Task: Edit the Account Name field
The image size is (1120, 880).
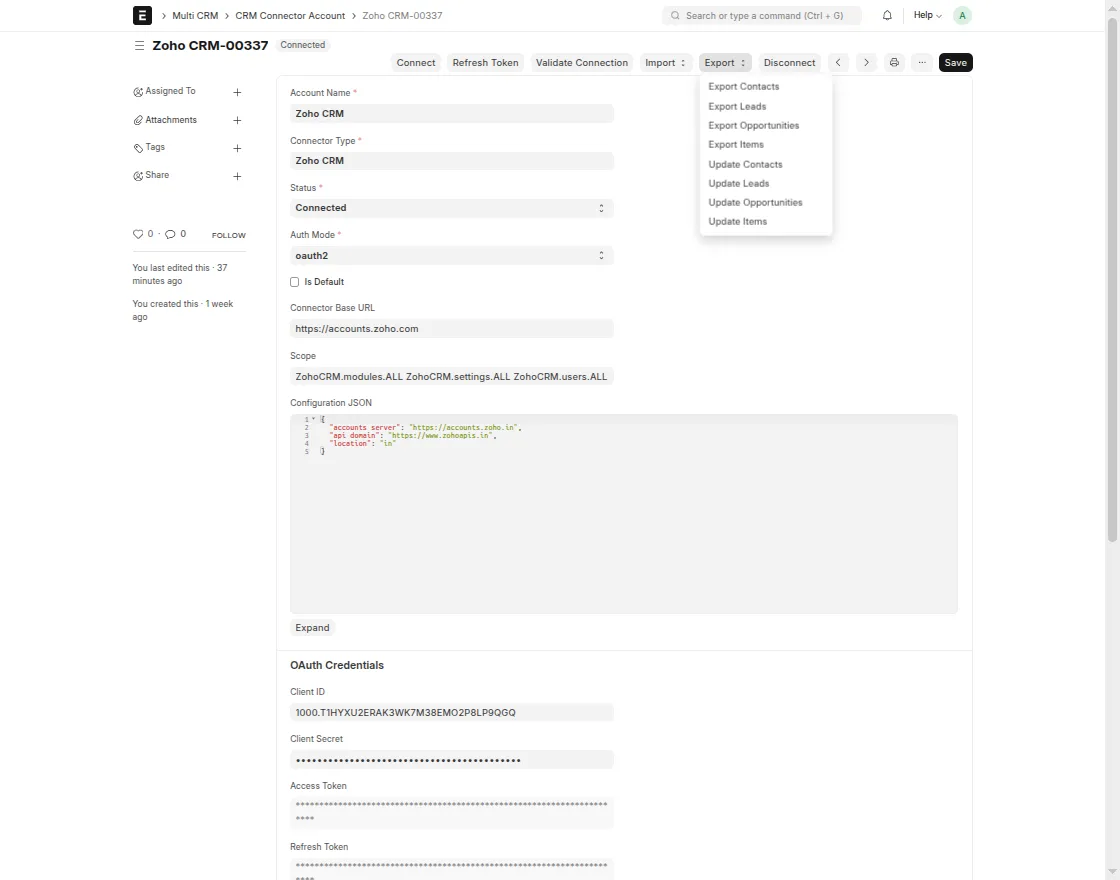Action: (451, 114)
